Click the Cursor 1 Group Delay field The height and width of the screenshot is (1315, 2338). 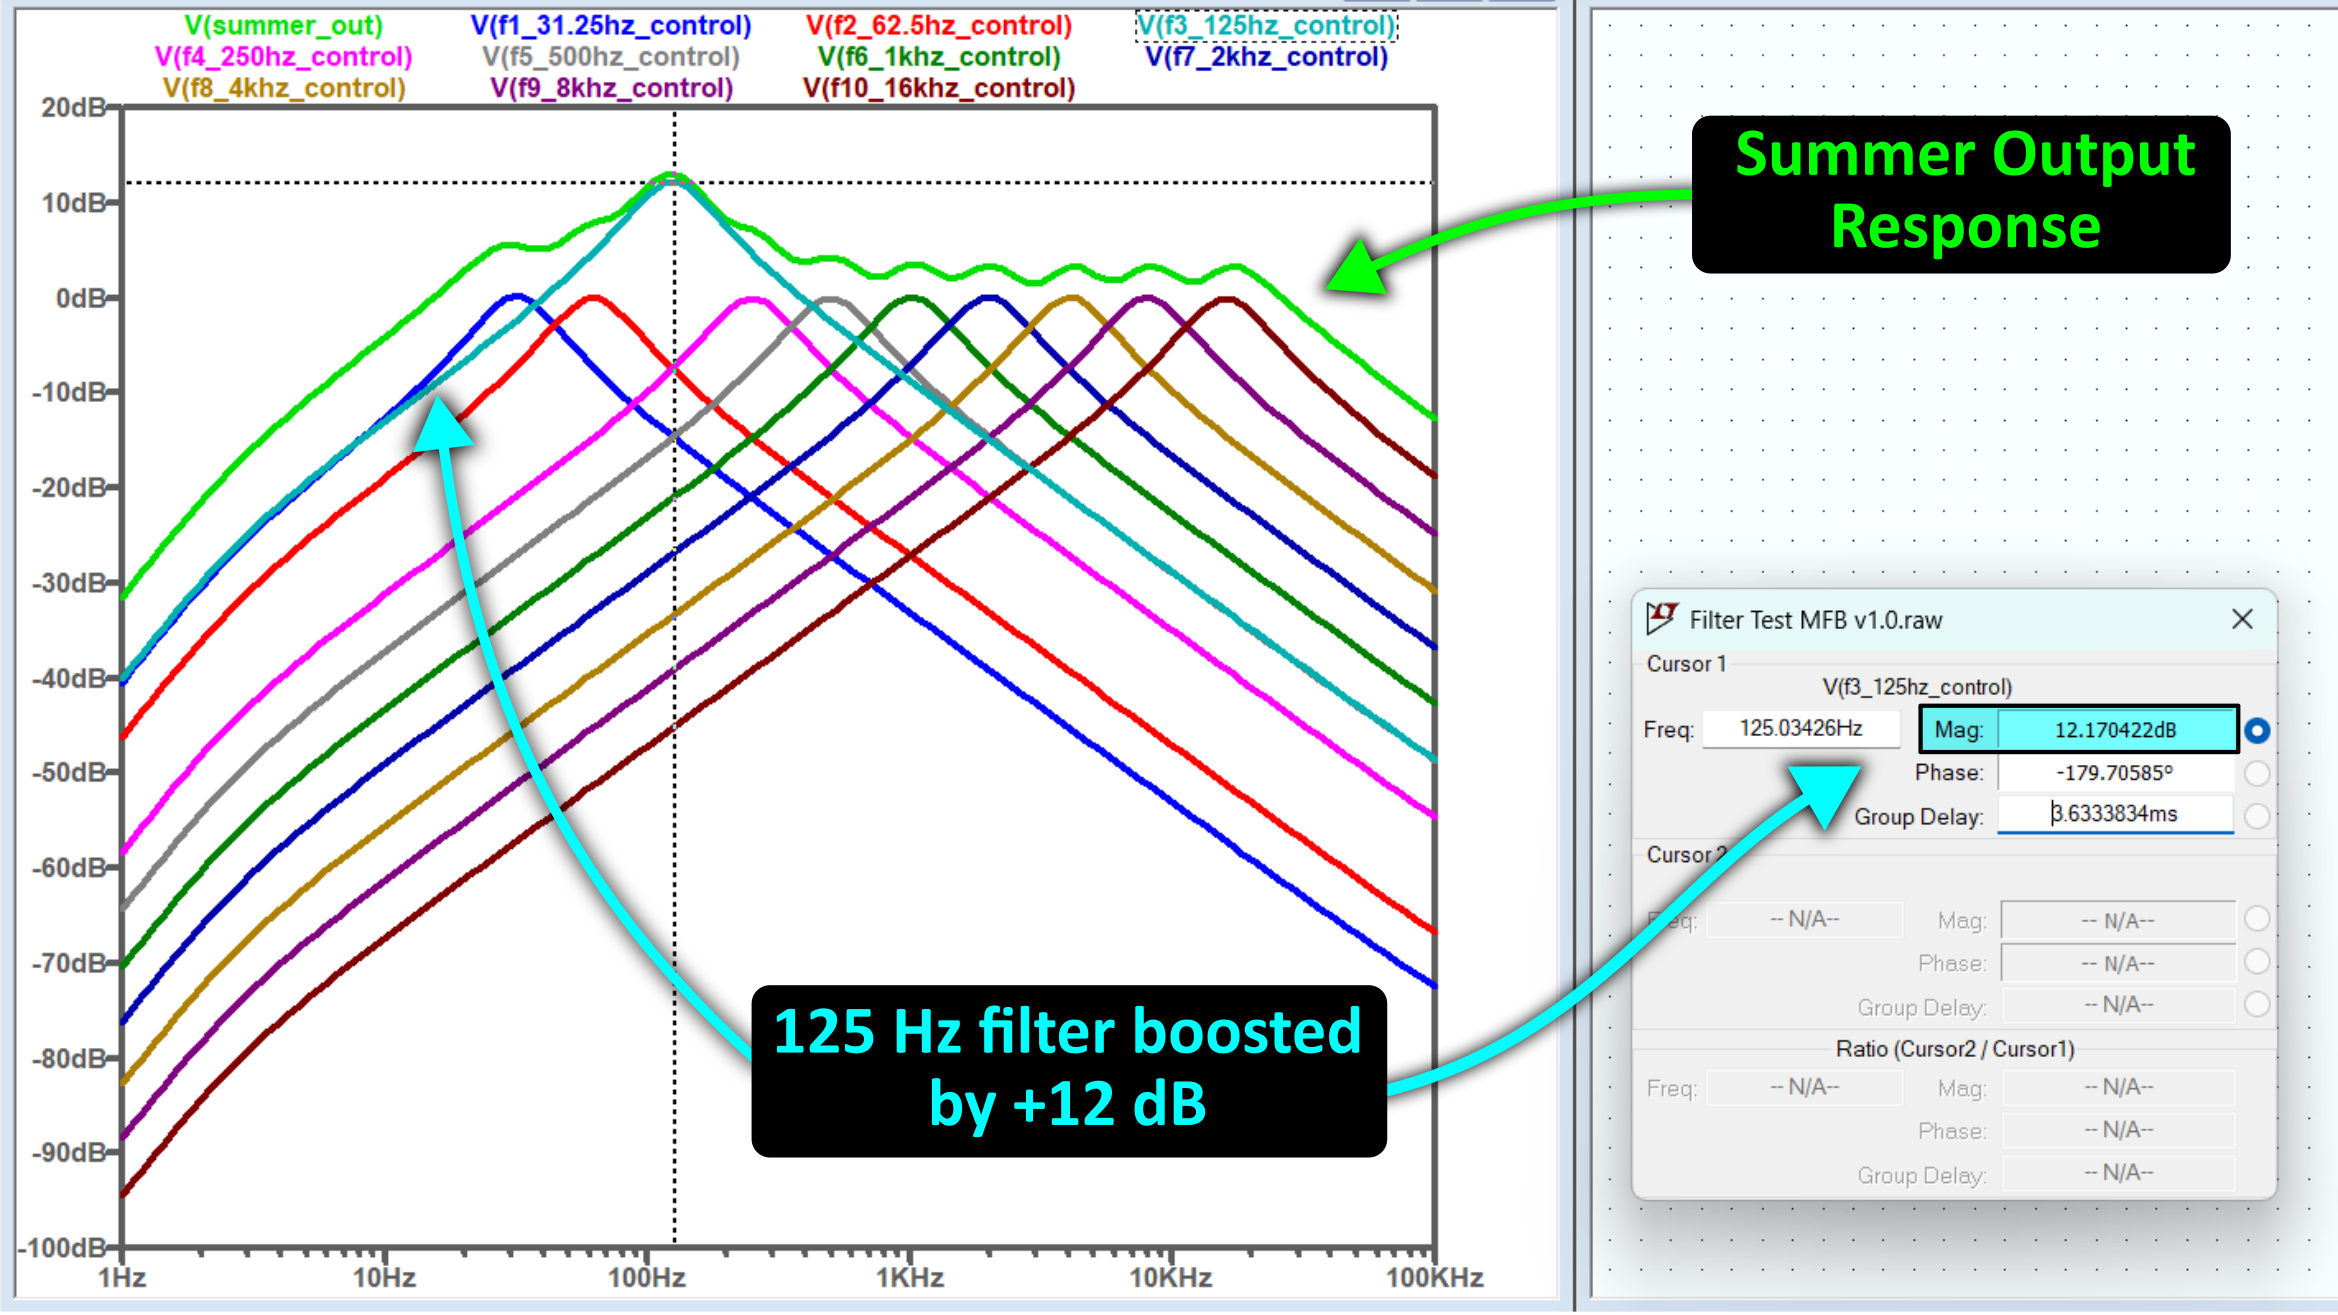click(x=2116, y=814)
